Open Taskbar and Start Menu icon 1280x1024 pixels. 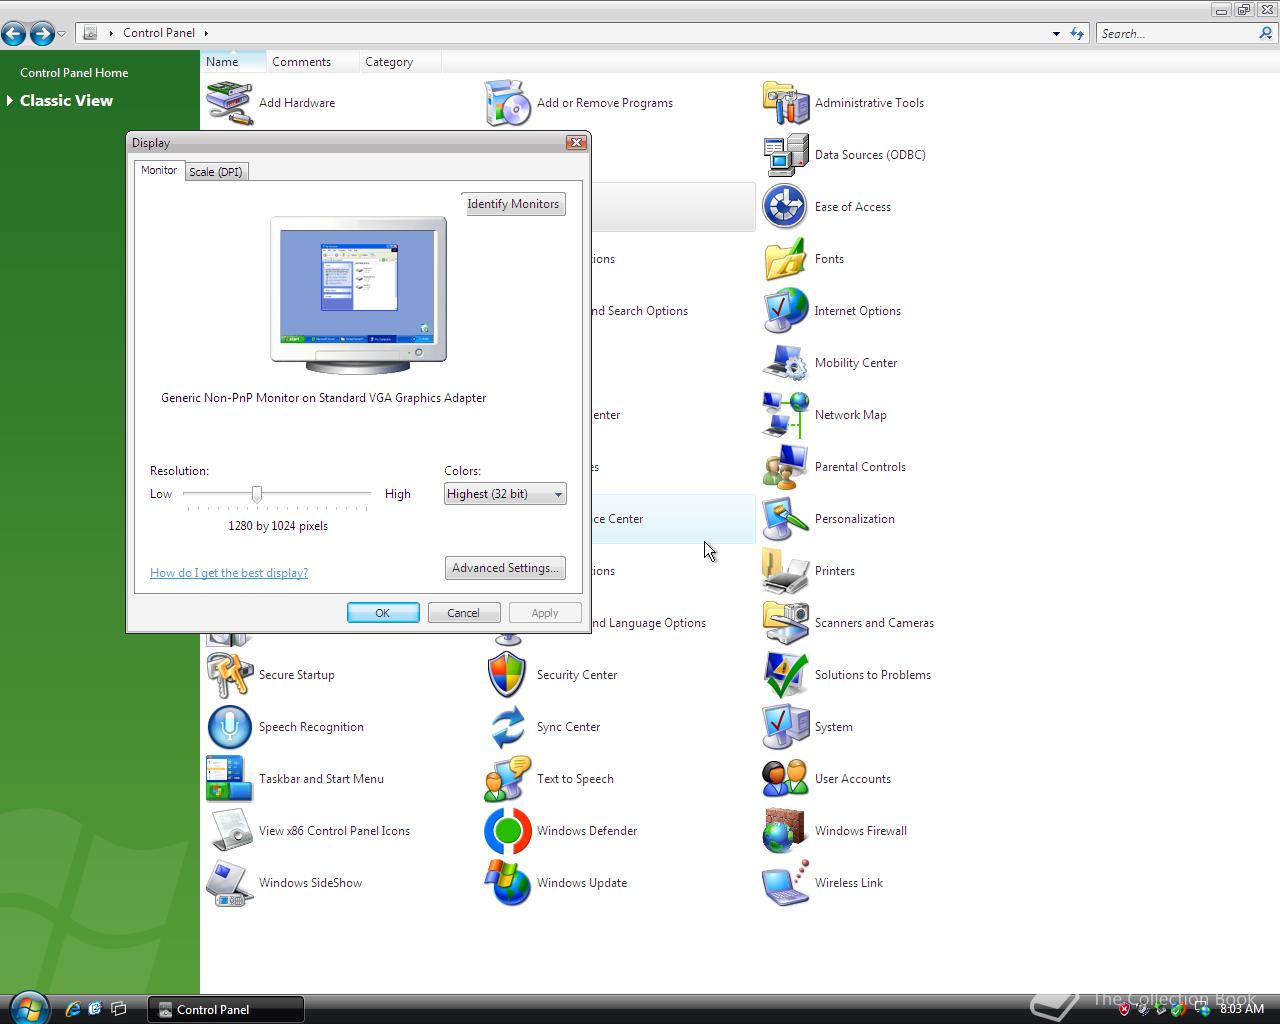click(229, 779)
